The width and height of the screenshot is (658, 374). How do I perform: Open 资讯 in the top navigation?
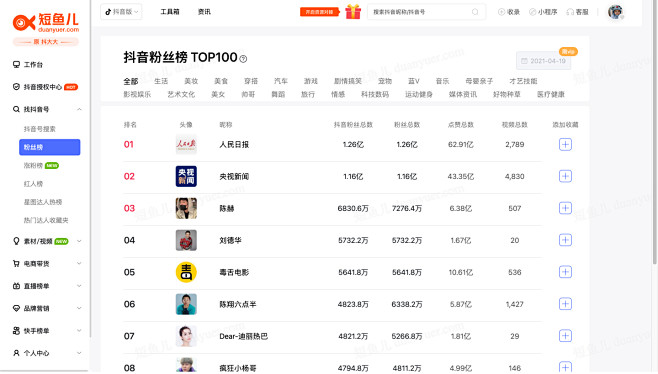[x=204, y=12]
